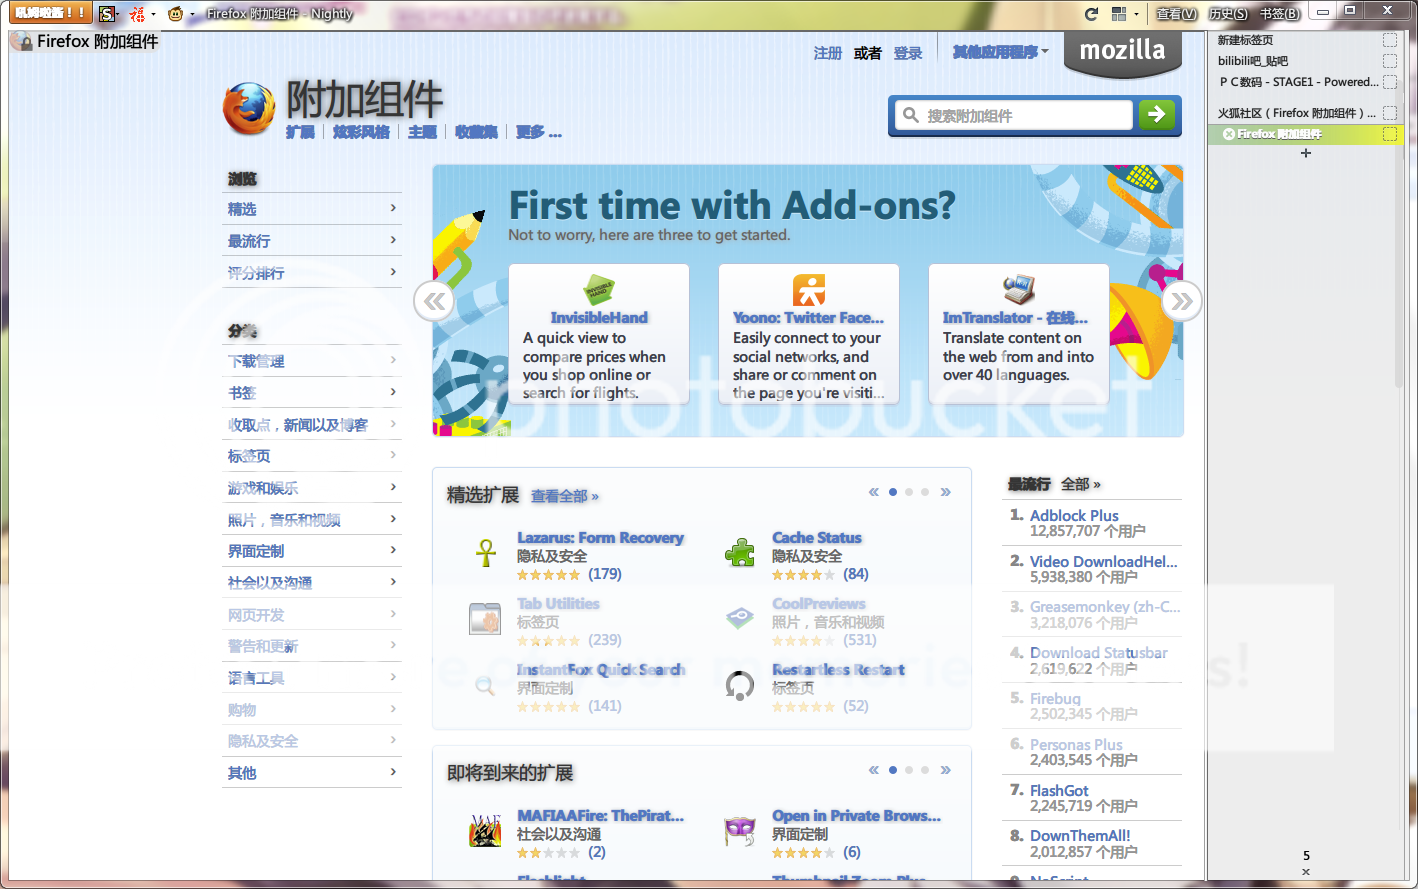The image size is (1418, 889).
Task: Open the tab groups grid icon
Action: click(1119, 14)
